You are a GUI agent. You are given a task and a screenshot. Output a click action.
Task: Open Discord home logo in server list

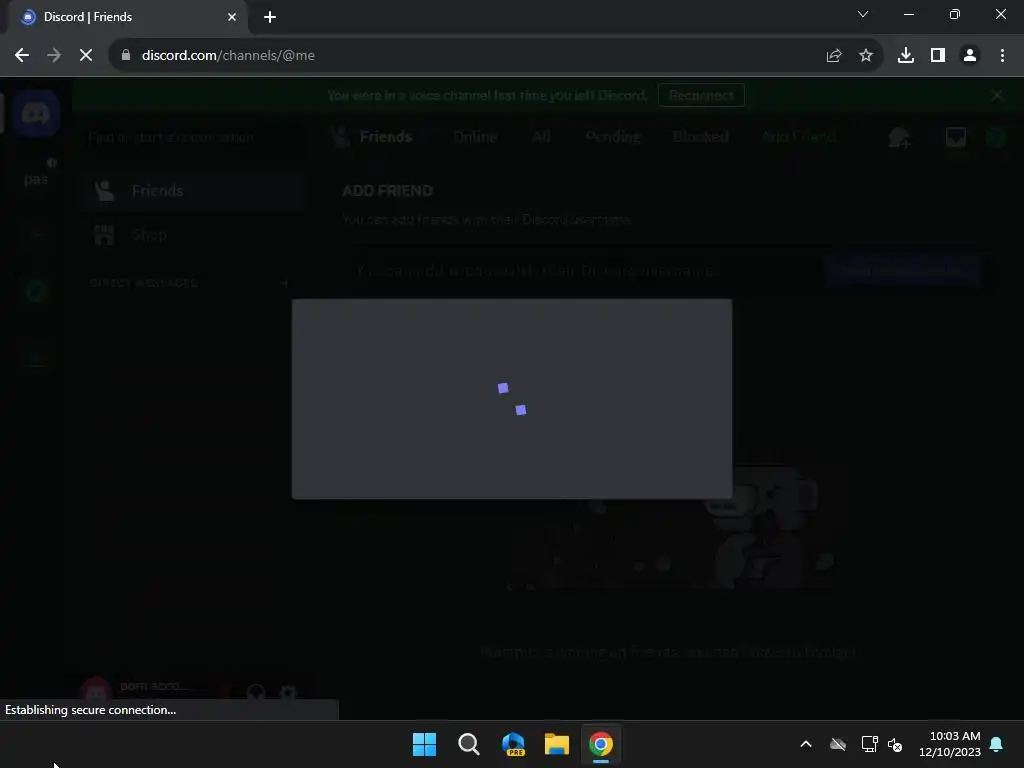click(x=36, y=114)
